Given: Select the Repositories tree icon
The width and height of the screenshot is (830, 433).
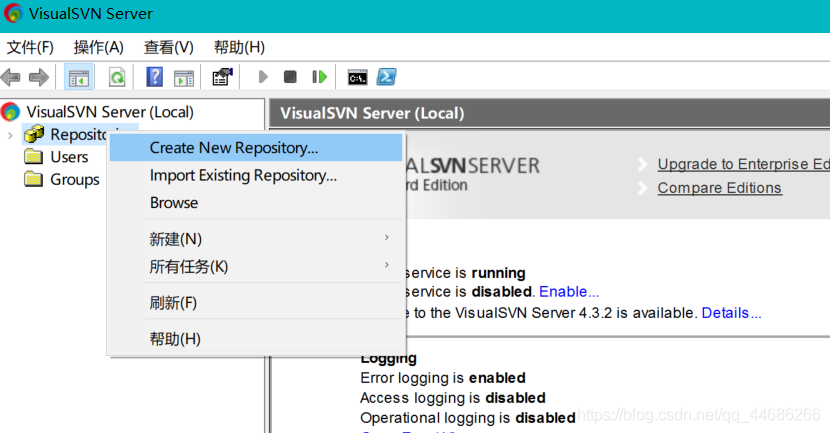Looking at the screenshot, I should [34, 134].
